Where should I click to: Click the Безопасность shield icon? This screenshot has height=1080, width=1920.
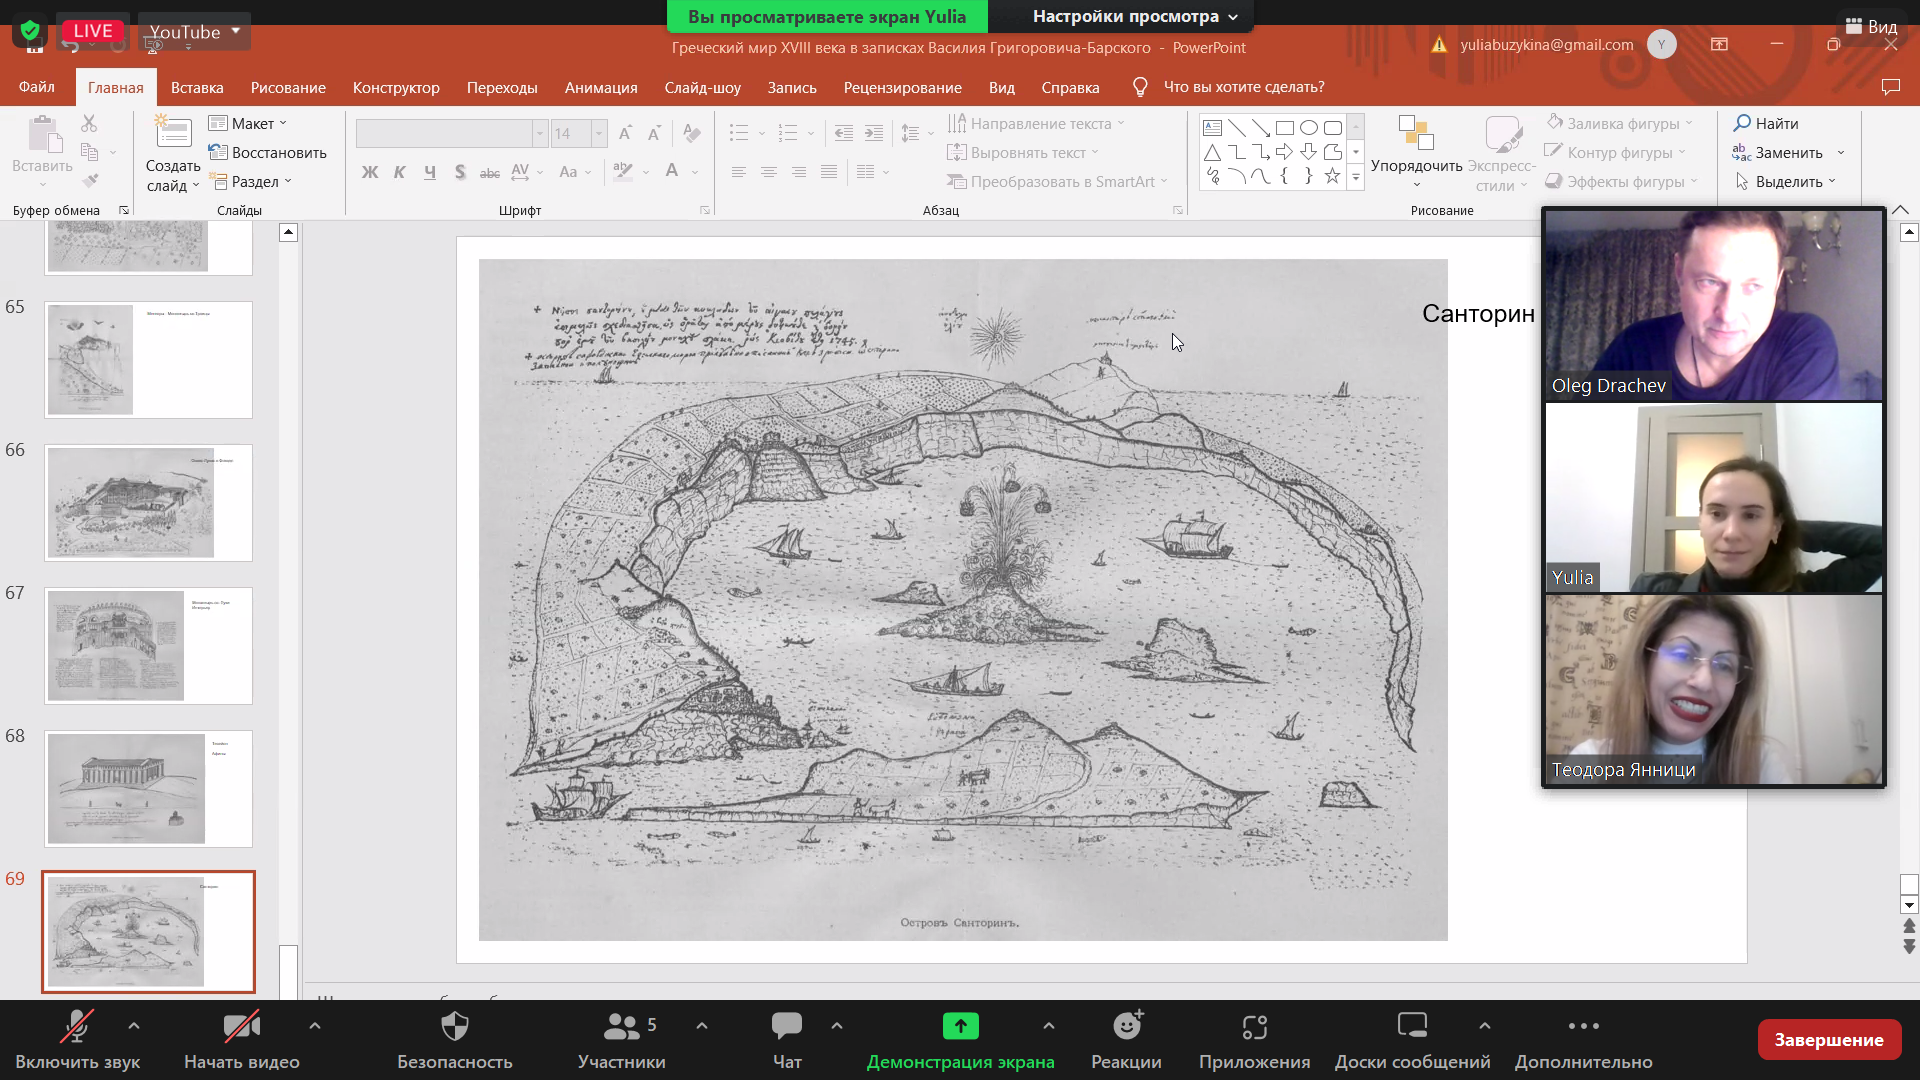(x=455, y=1026)
